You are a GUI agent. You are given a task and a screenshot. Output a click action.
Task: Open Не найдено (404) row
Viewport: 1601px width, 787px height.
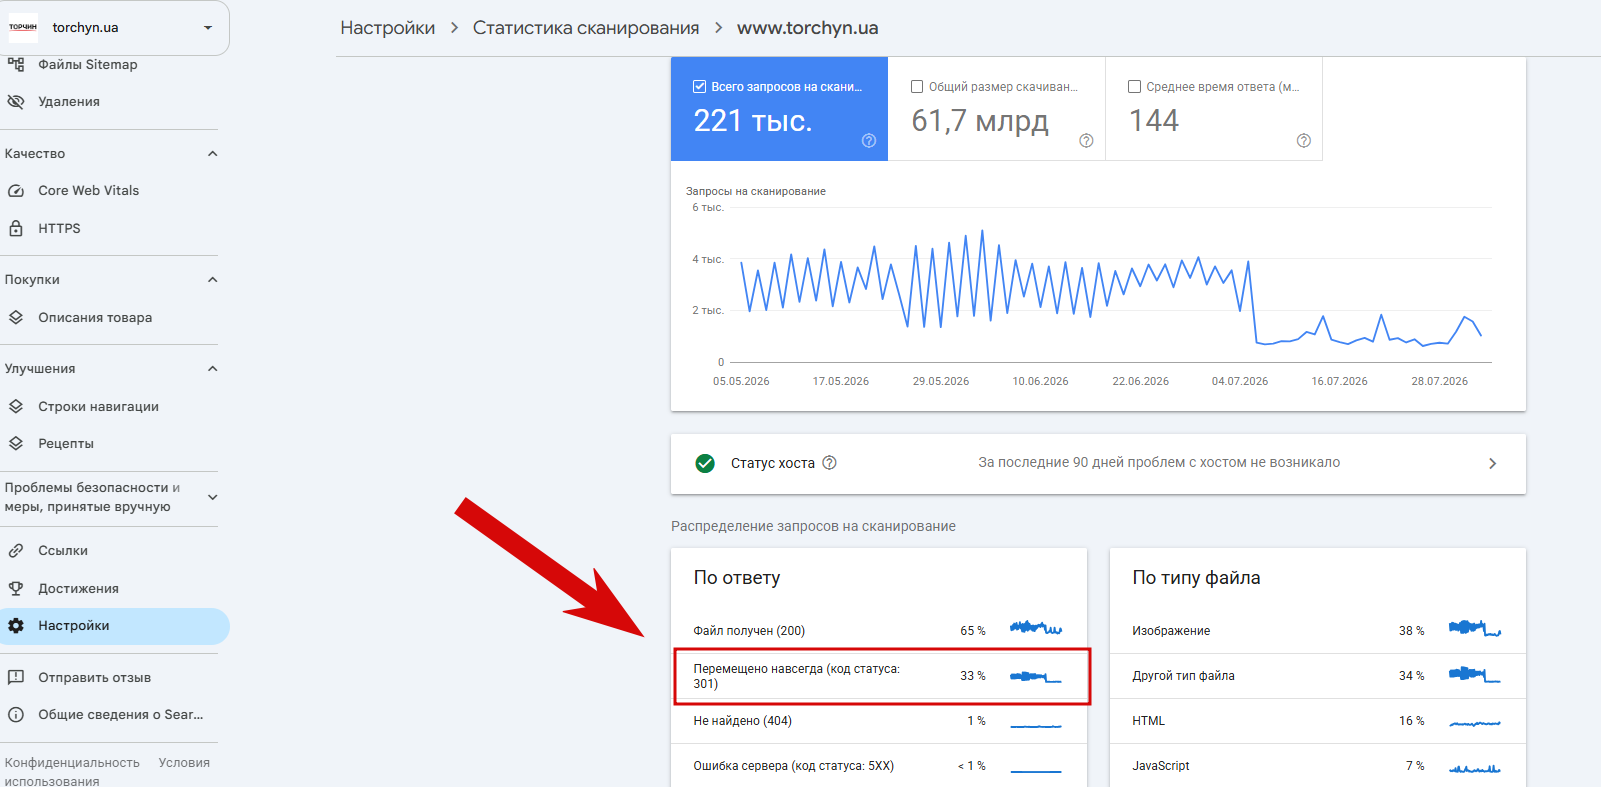click(879, 721)
